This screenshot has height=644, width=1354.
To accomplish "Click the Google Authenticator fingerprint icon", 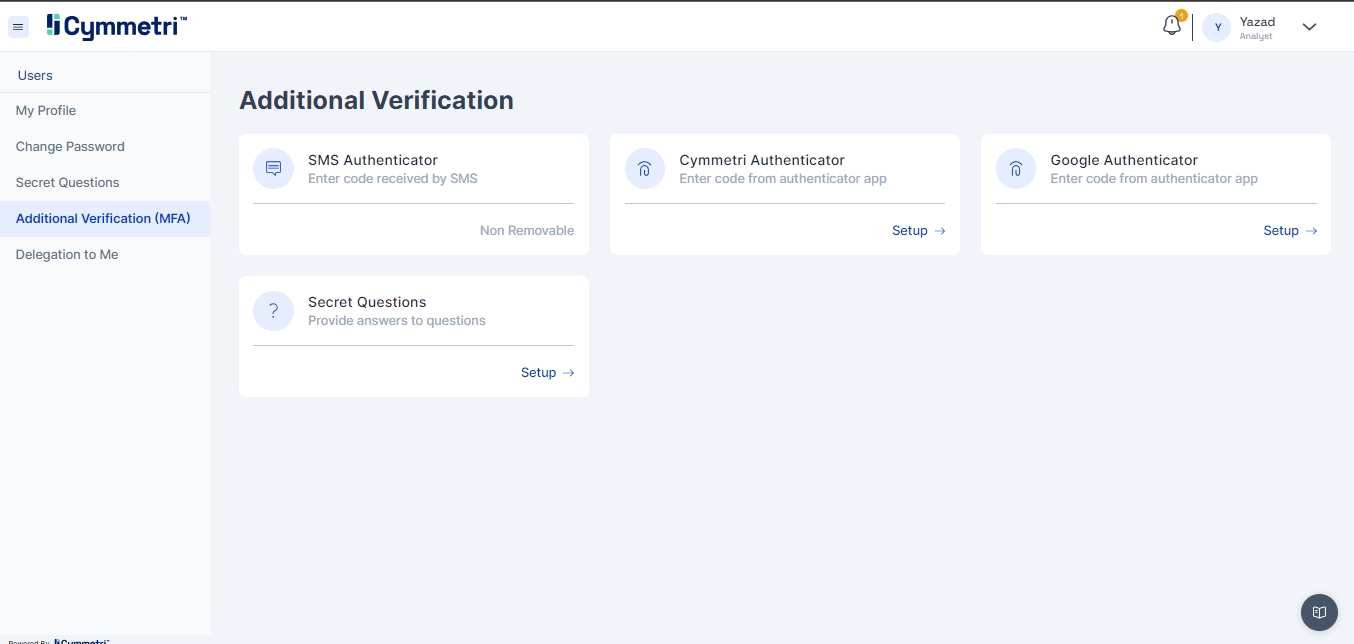I will [1016, 169].
